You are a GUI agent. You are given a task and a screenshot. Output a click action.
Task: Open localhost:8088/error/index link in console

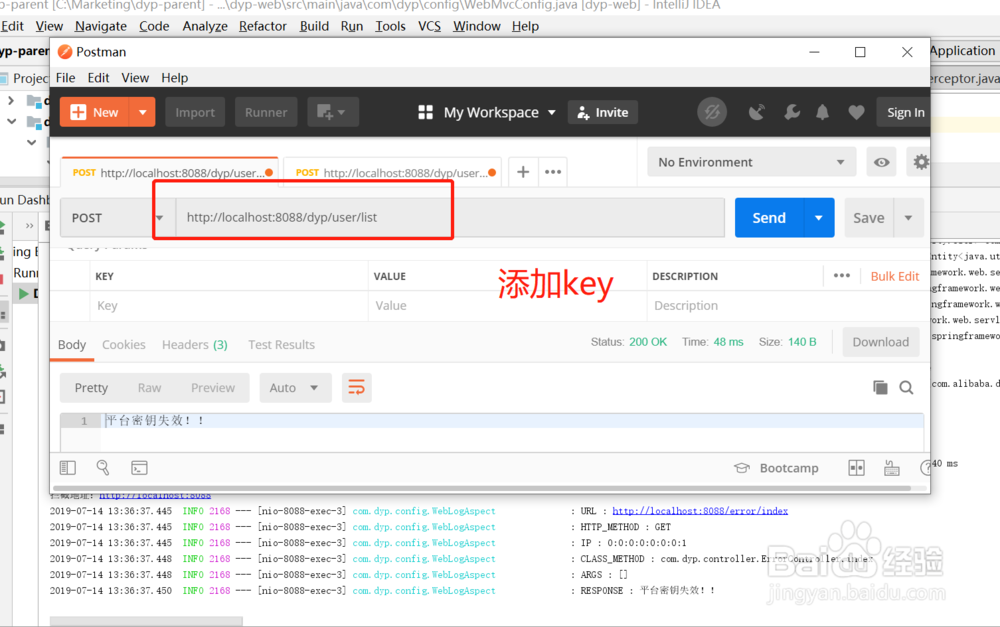tap(700, 511)
